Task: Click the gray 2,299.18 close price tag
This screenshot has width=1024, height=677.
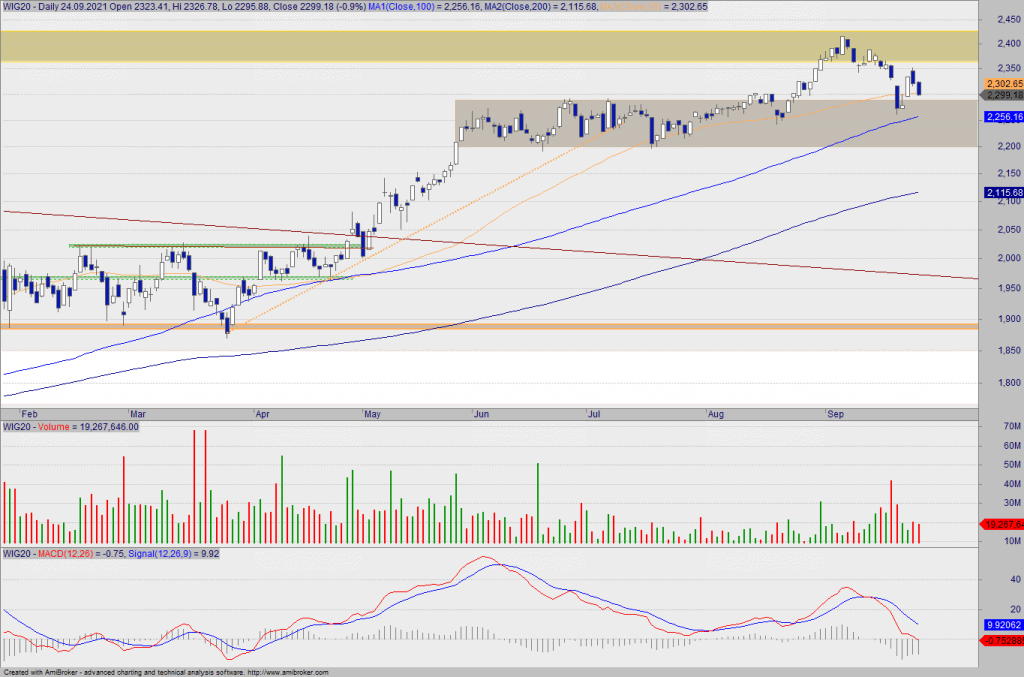Action: coord(1003,96)
